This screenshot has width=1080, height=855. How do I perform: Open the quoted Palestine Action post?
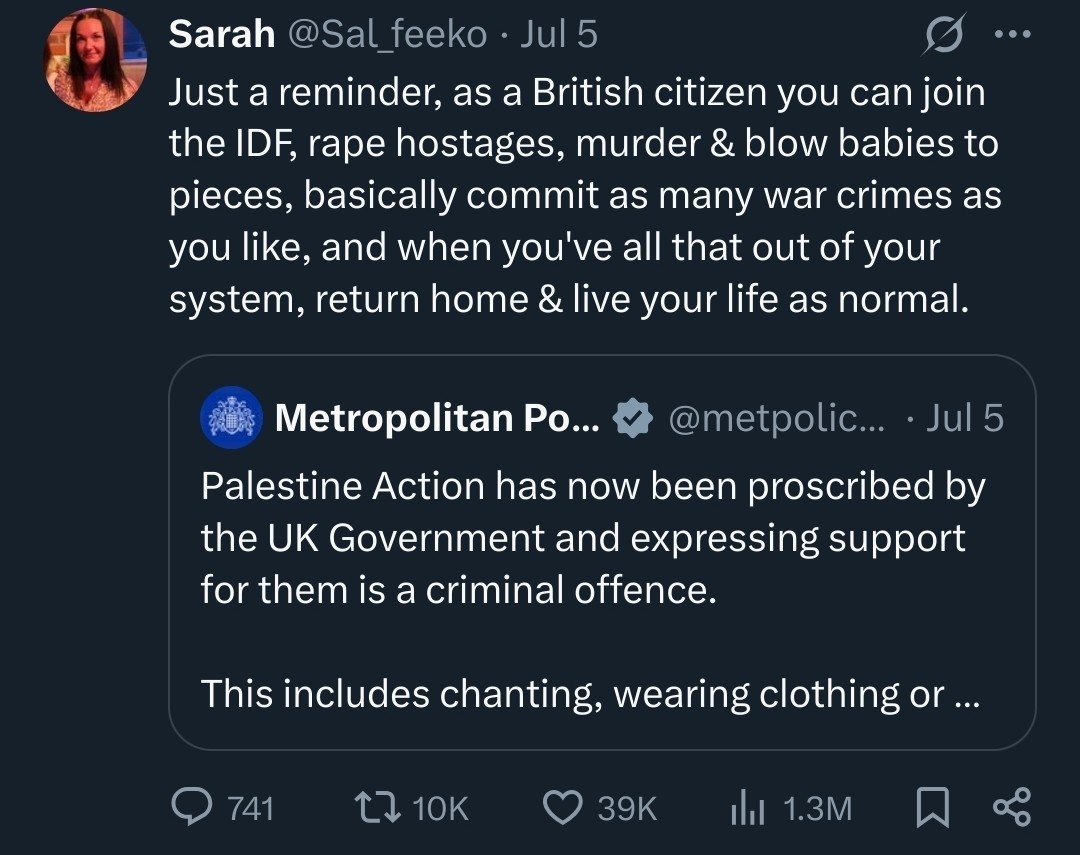(x=602, y=552)
